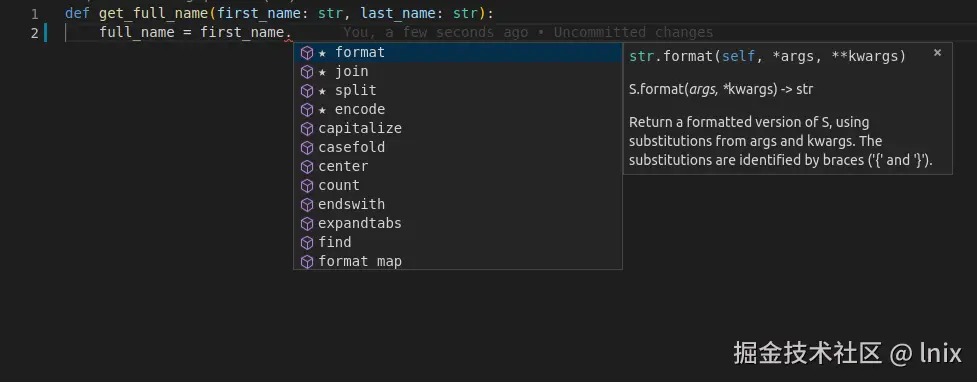Choose the count completion entry
This screenshot has height=382, width=977.
click(458, 185)
